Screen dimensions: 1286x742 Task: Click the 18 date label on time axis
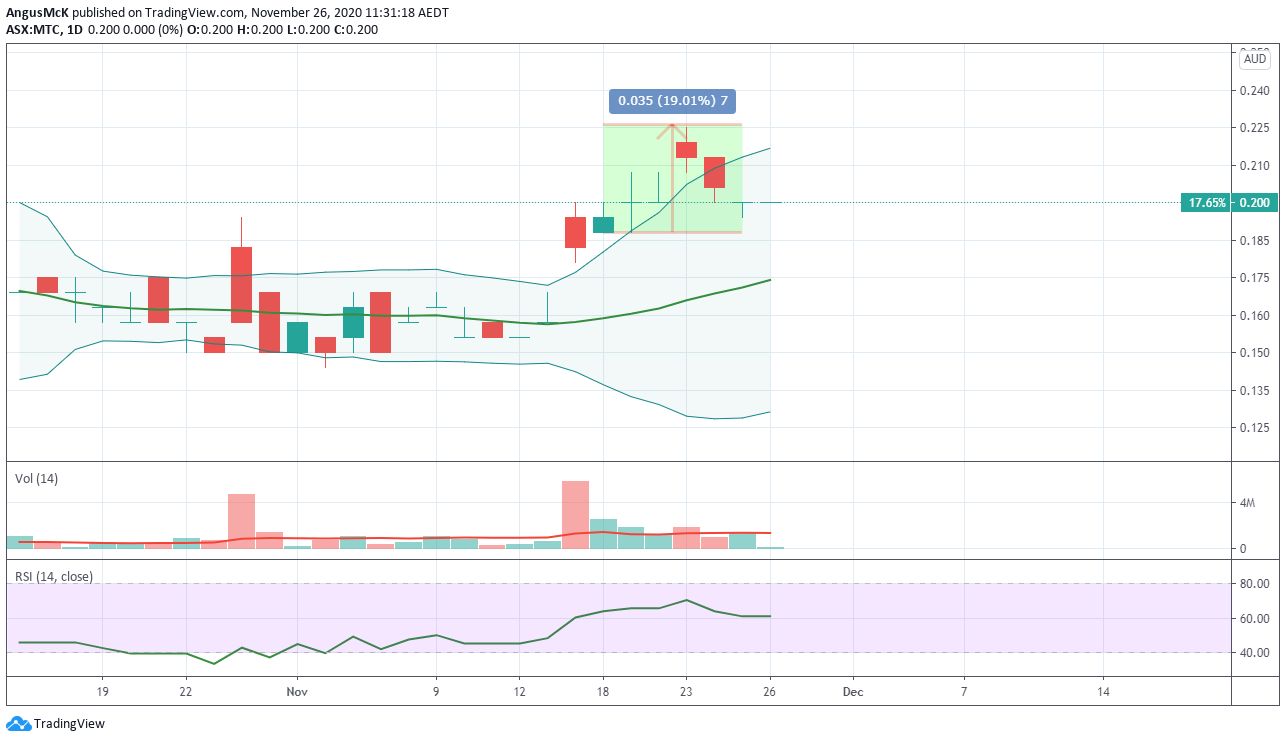coord(602,691)
